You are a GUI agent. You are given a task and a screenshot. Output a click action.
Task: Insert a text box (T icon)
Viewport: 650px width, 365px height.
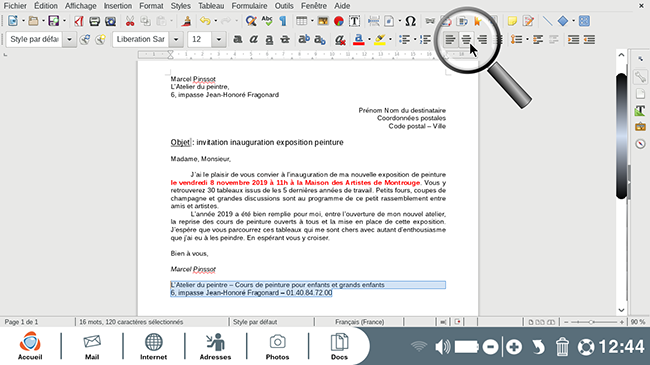tap(354, 21)
